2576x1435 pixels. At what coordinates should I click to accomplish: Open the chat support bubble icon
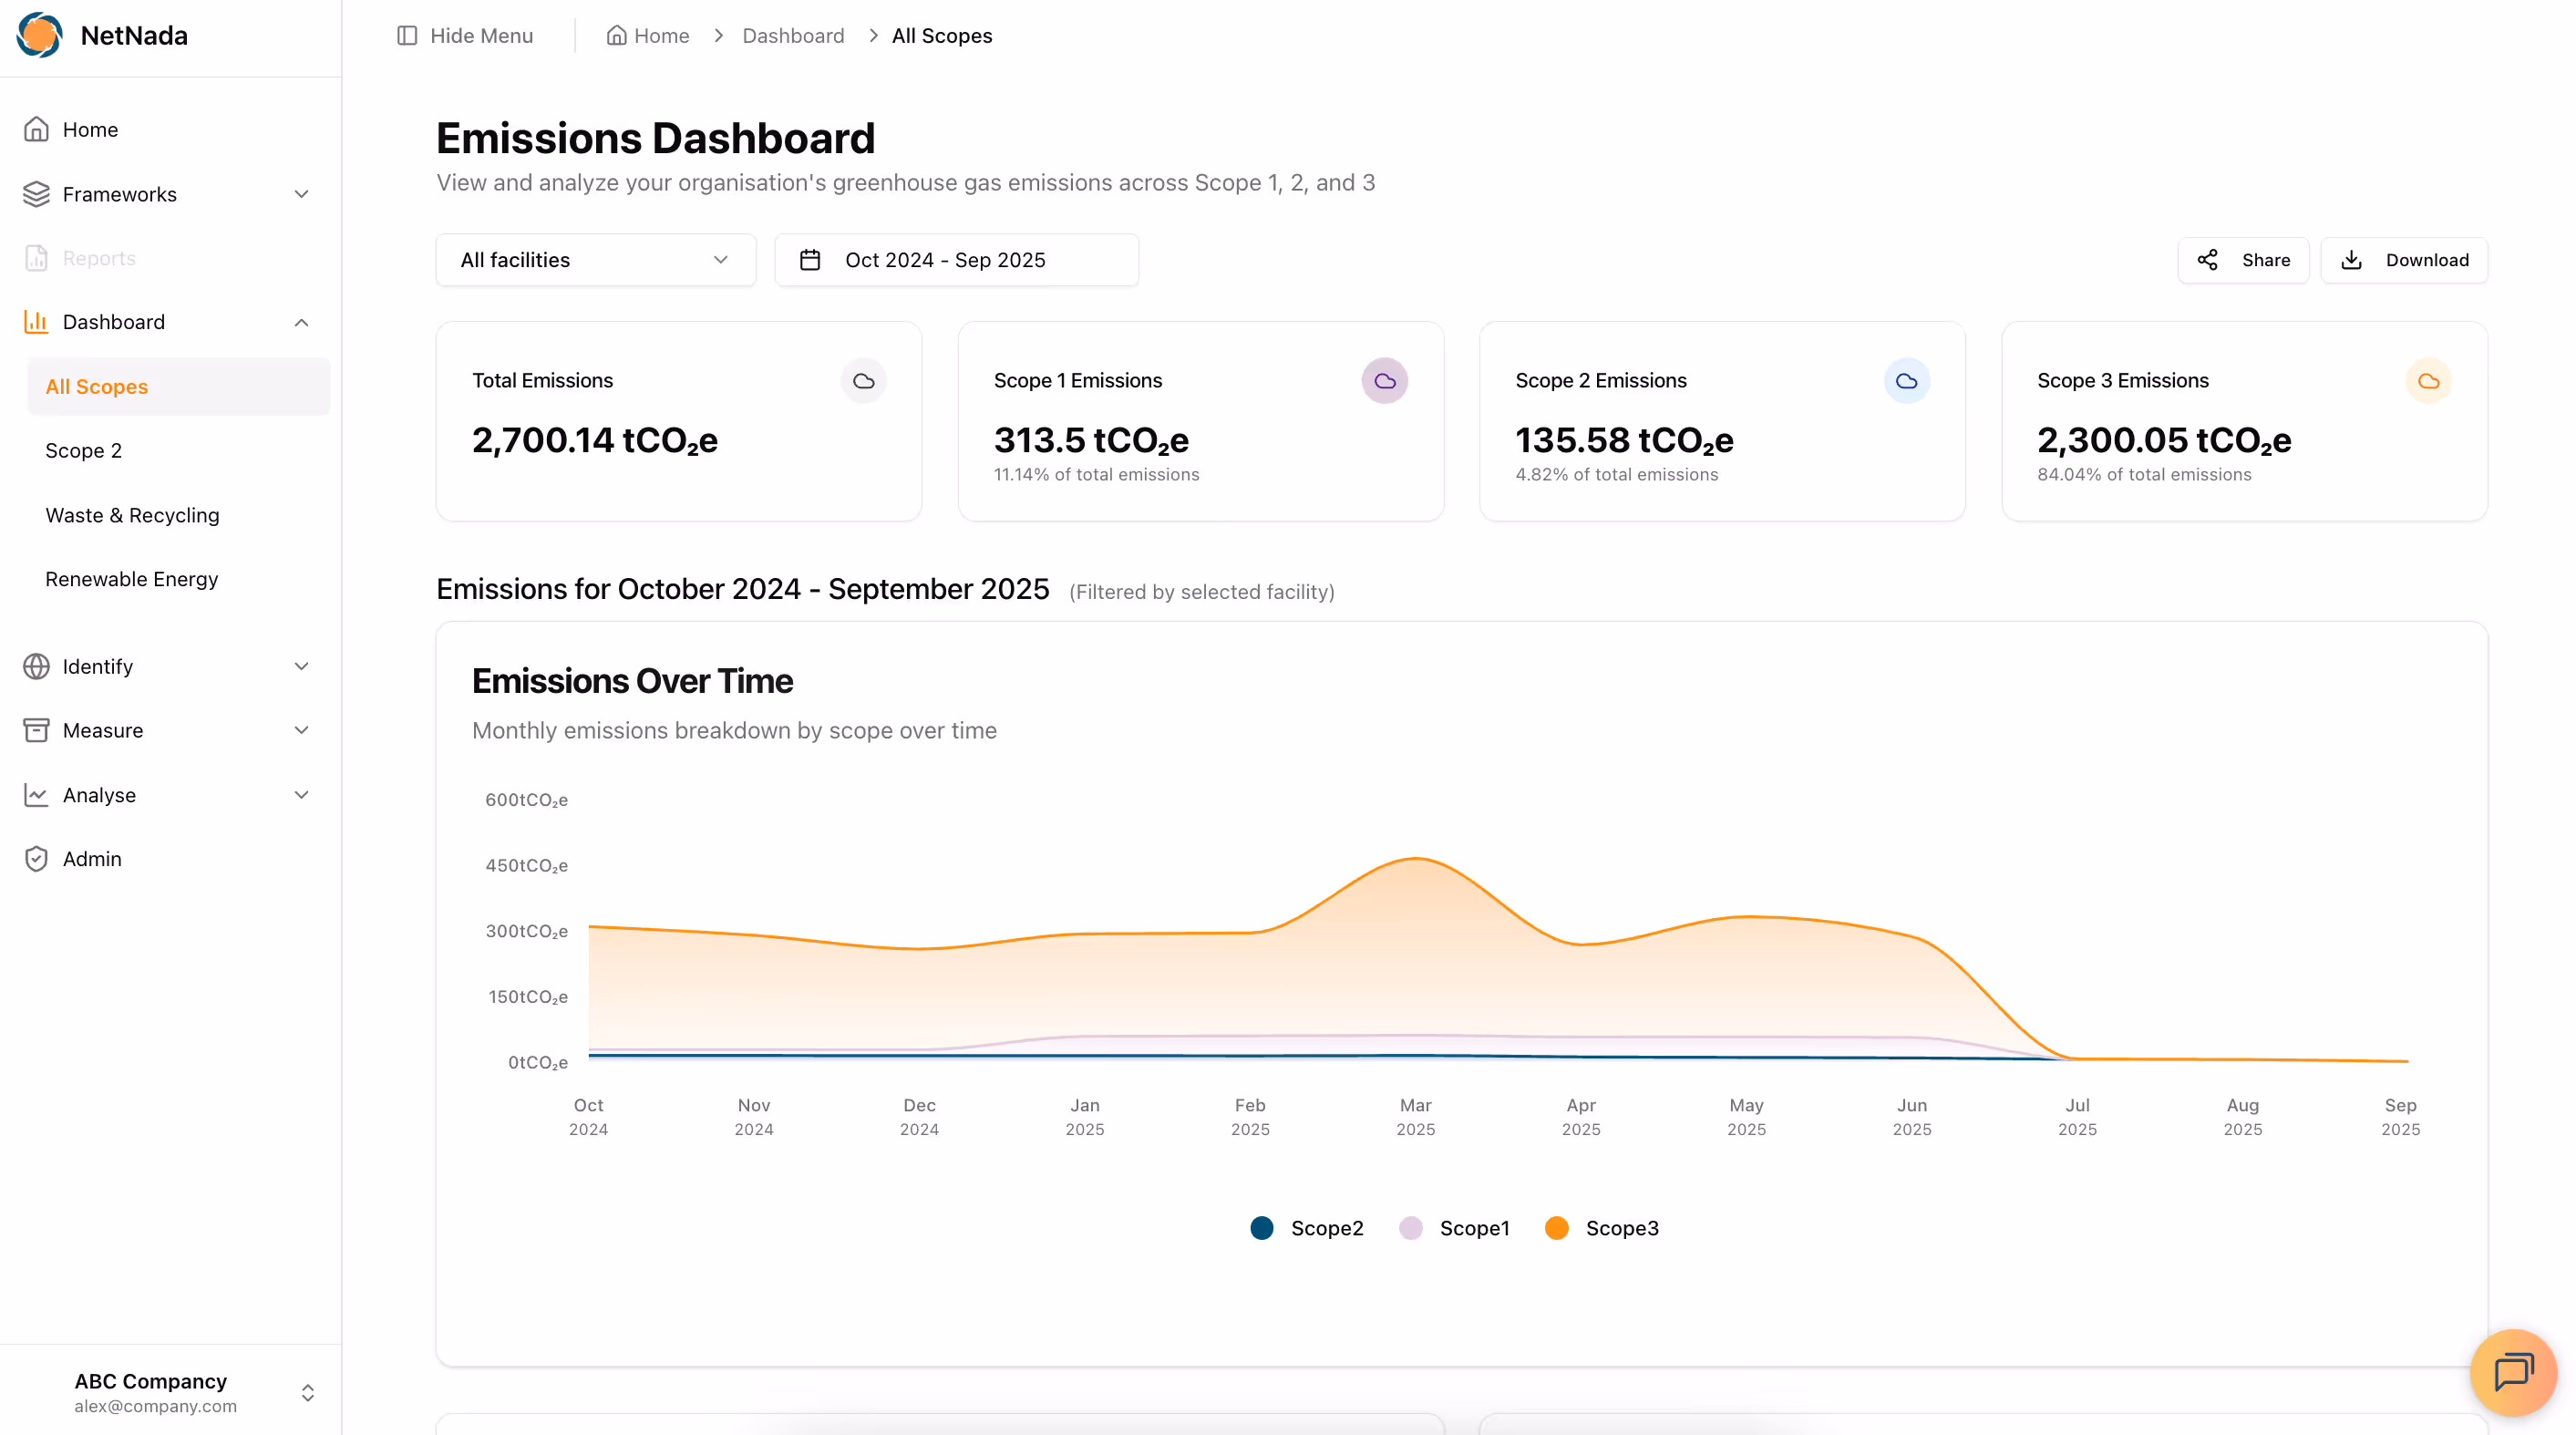[x=2512, y=1372]
